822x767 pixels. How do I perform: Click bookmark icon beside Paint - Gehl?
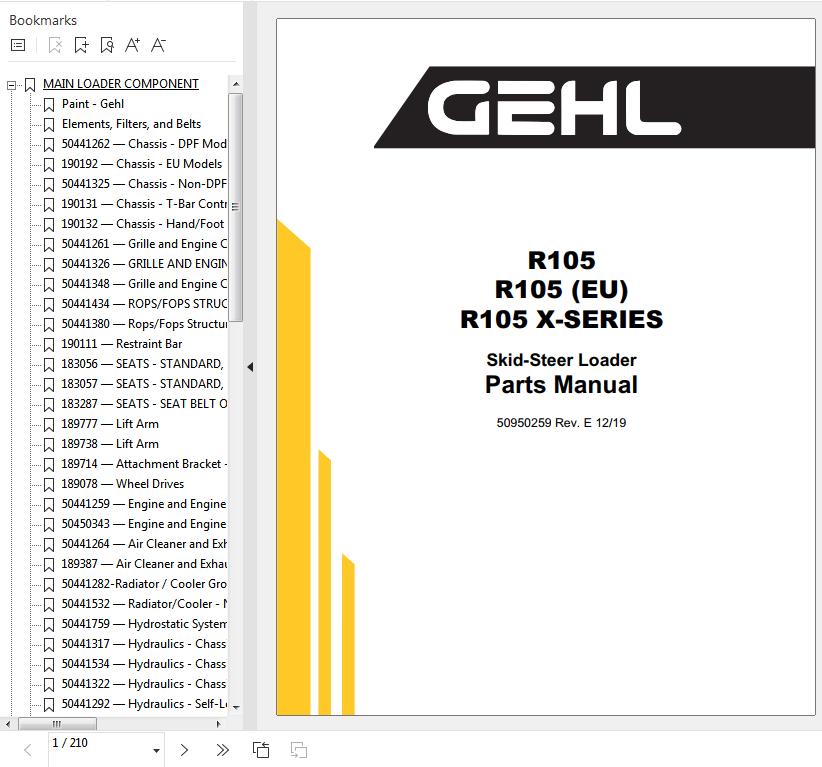pyautogui.click(x=49, y=104)
